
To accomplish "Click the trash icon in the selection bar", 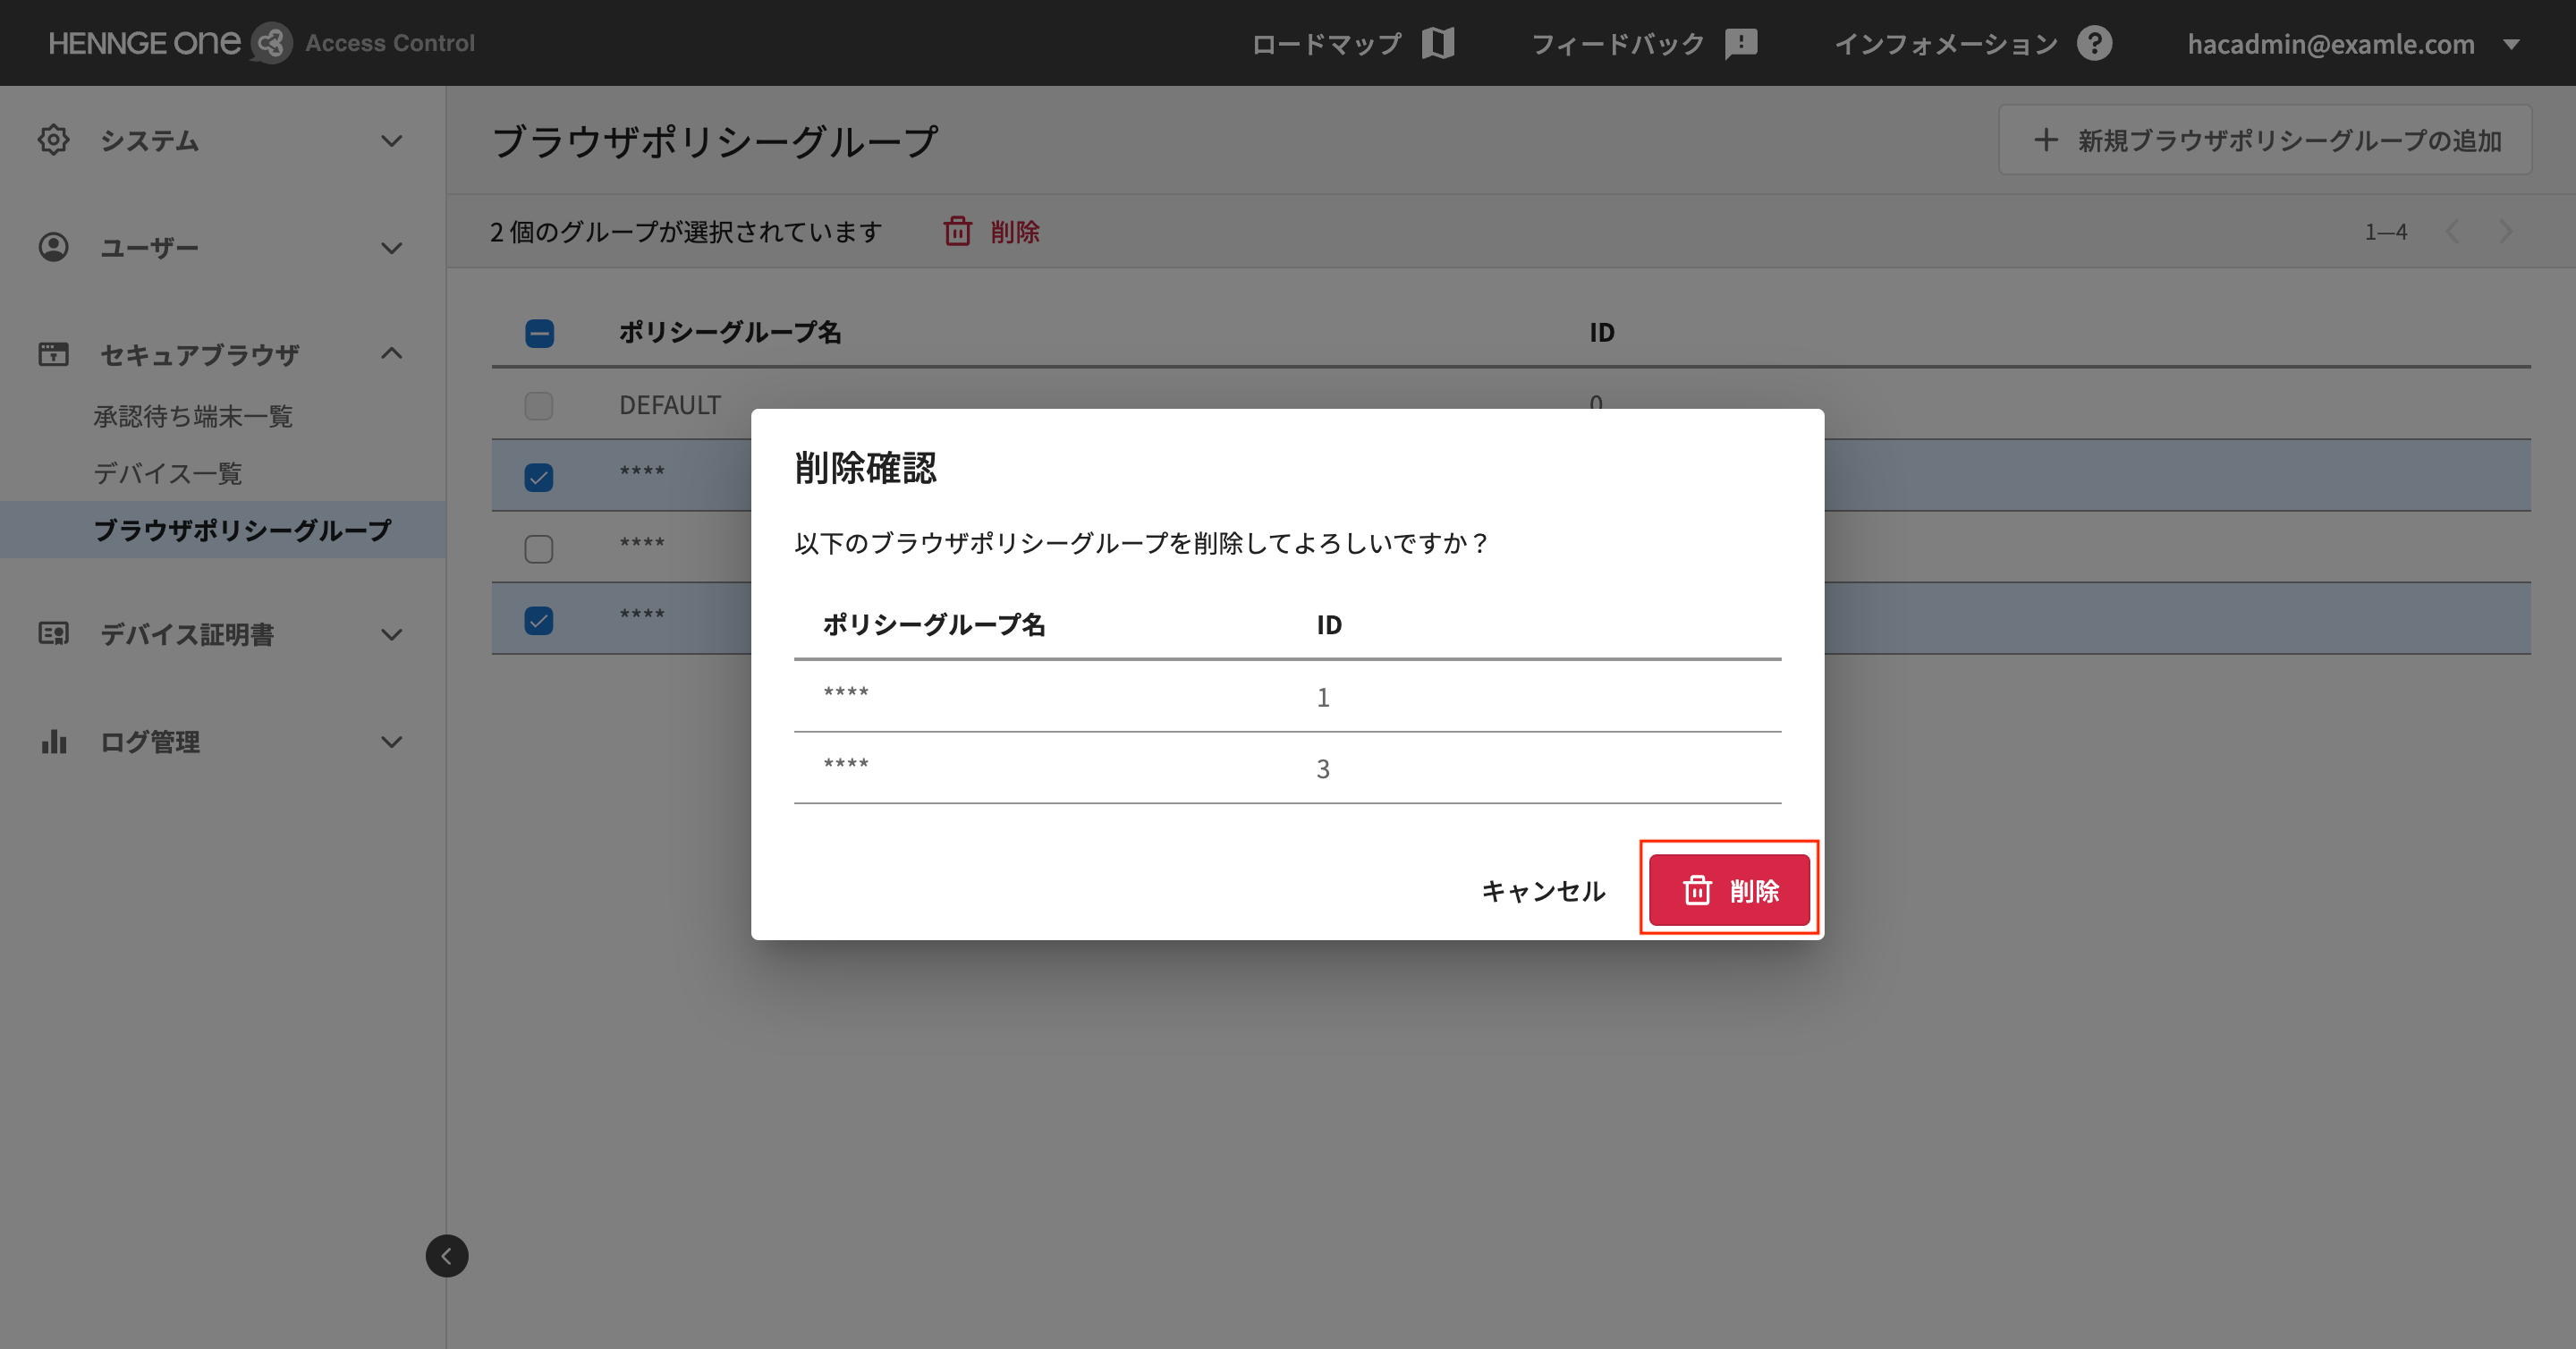I will (958, 231).
